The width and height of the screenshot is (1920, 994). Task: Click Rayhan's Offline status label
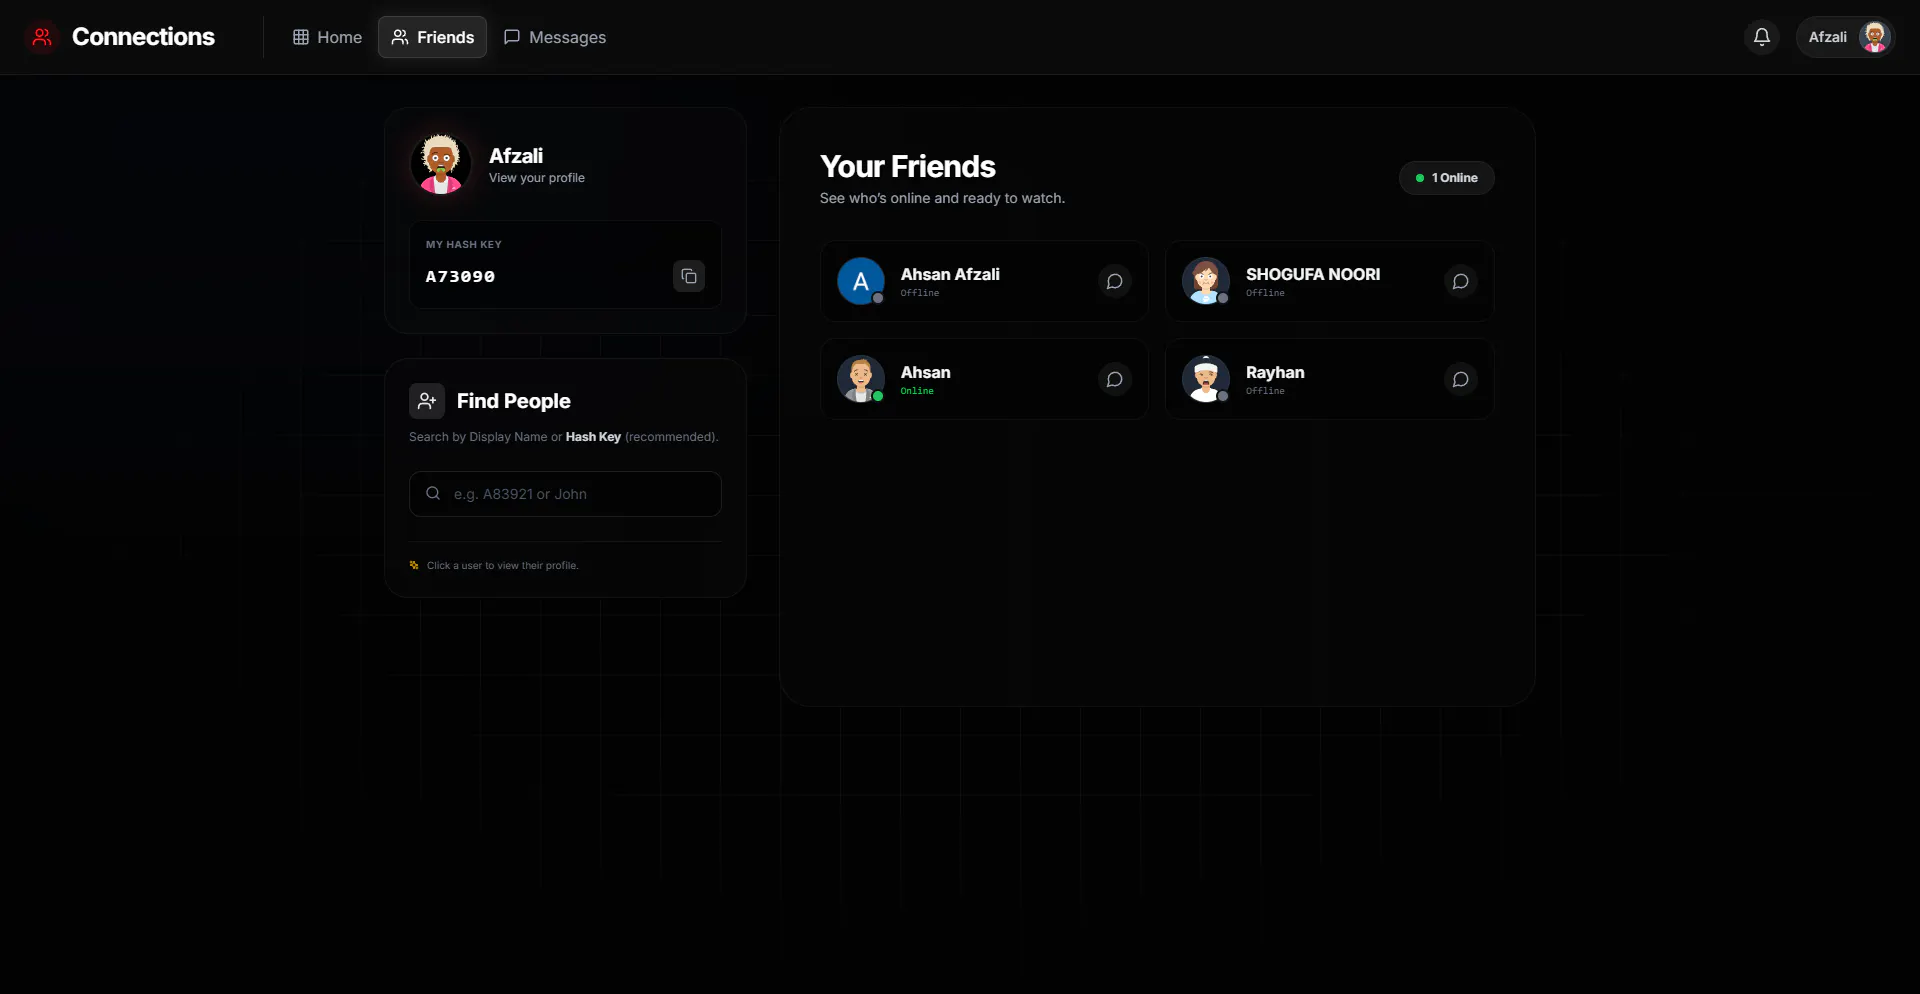tap(1265, 391)
